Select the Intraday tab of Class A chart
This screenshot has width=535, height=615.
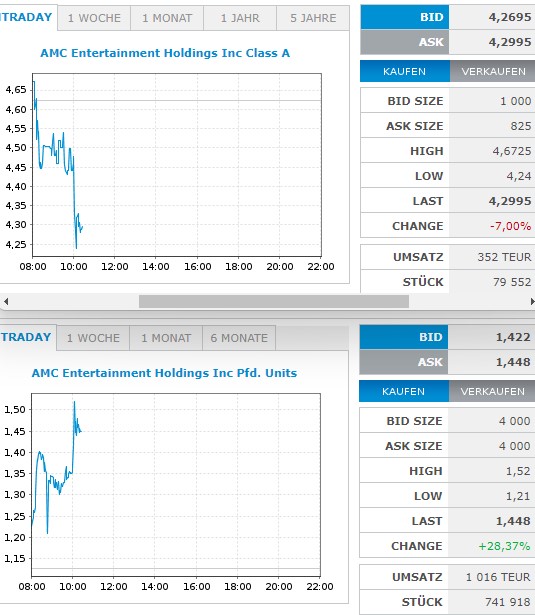click(x=27, y=17)
